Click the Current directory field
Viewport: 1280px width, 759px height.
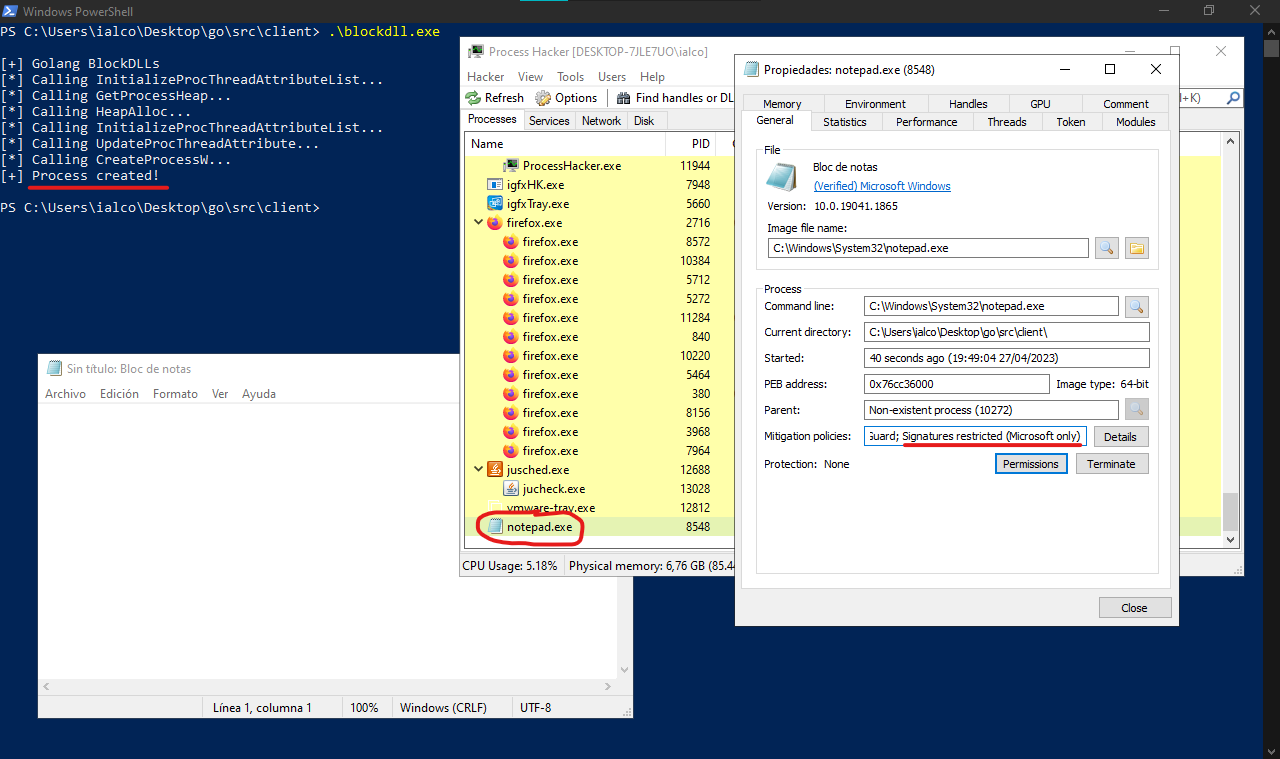1006,332
